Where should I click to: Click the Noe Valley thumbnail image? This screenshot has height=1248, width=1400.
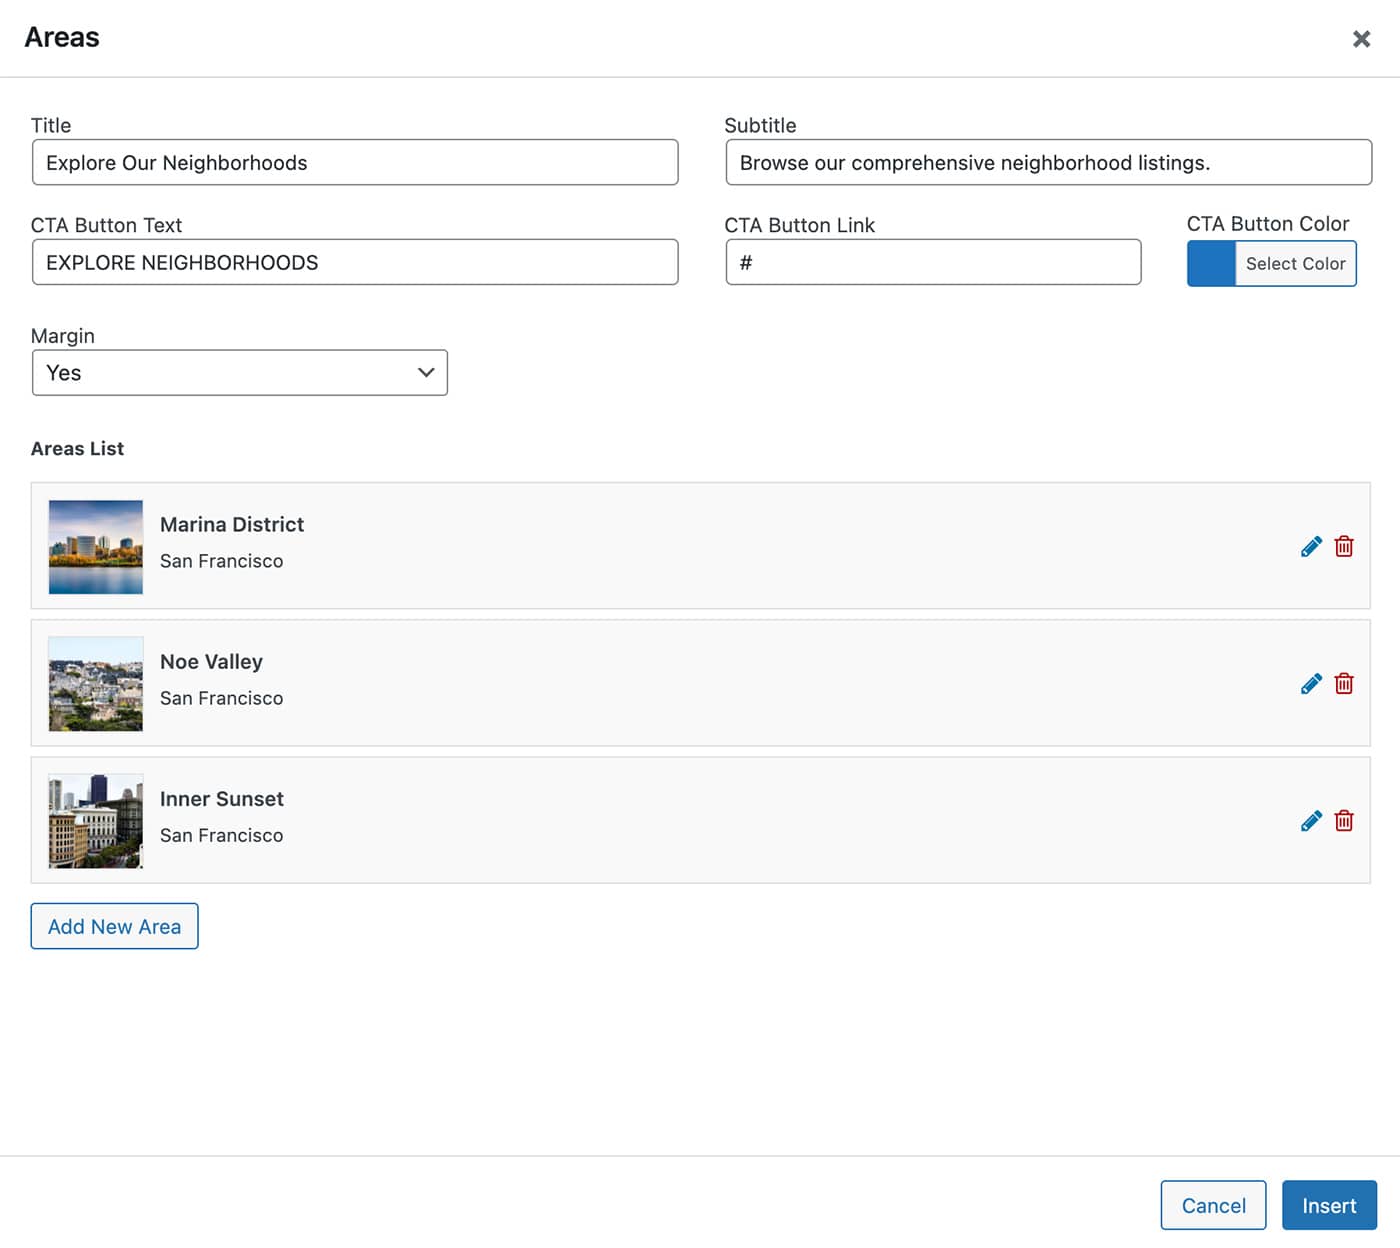coord(96,684)
